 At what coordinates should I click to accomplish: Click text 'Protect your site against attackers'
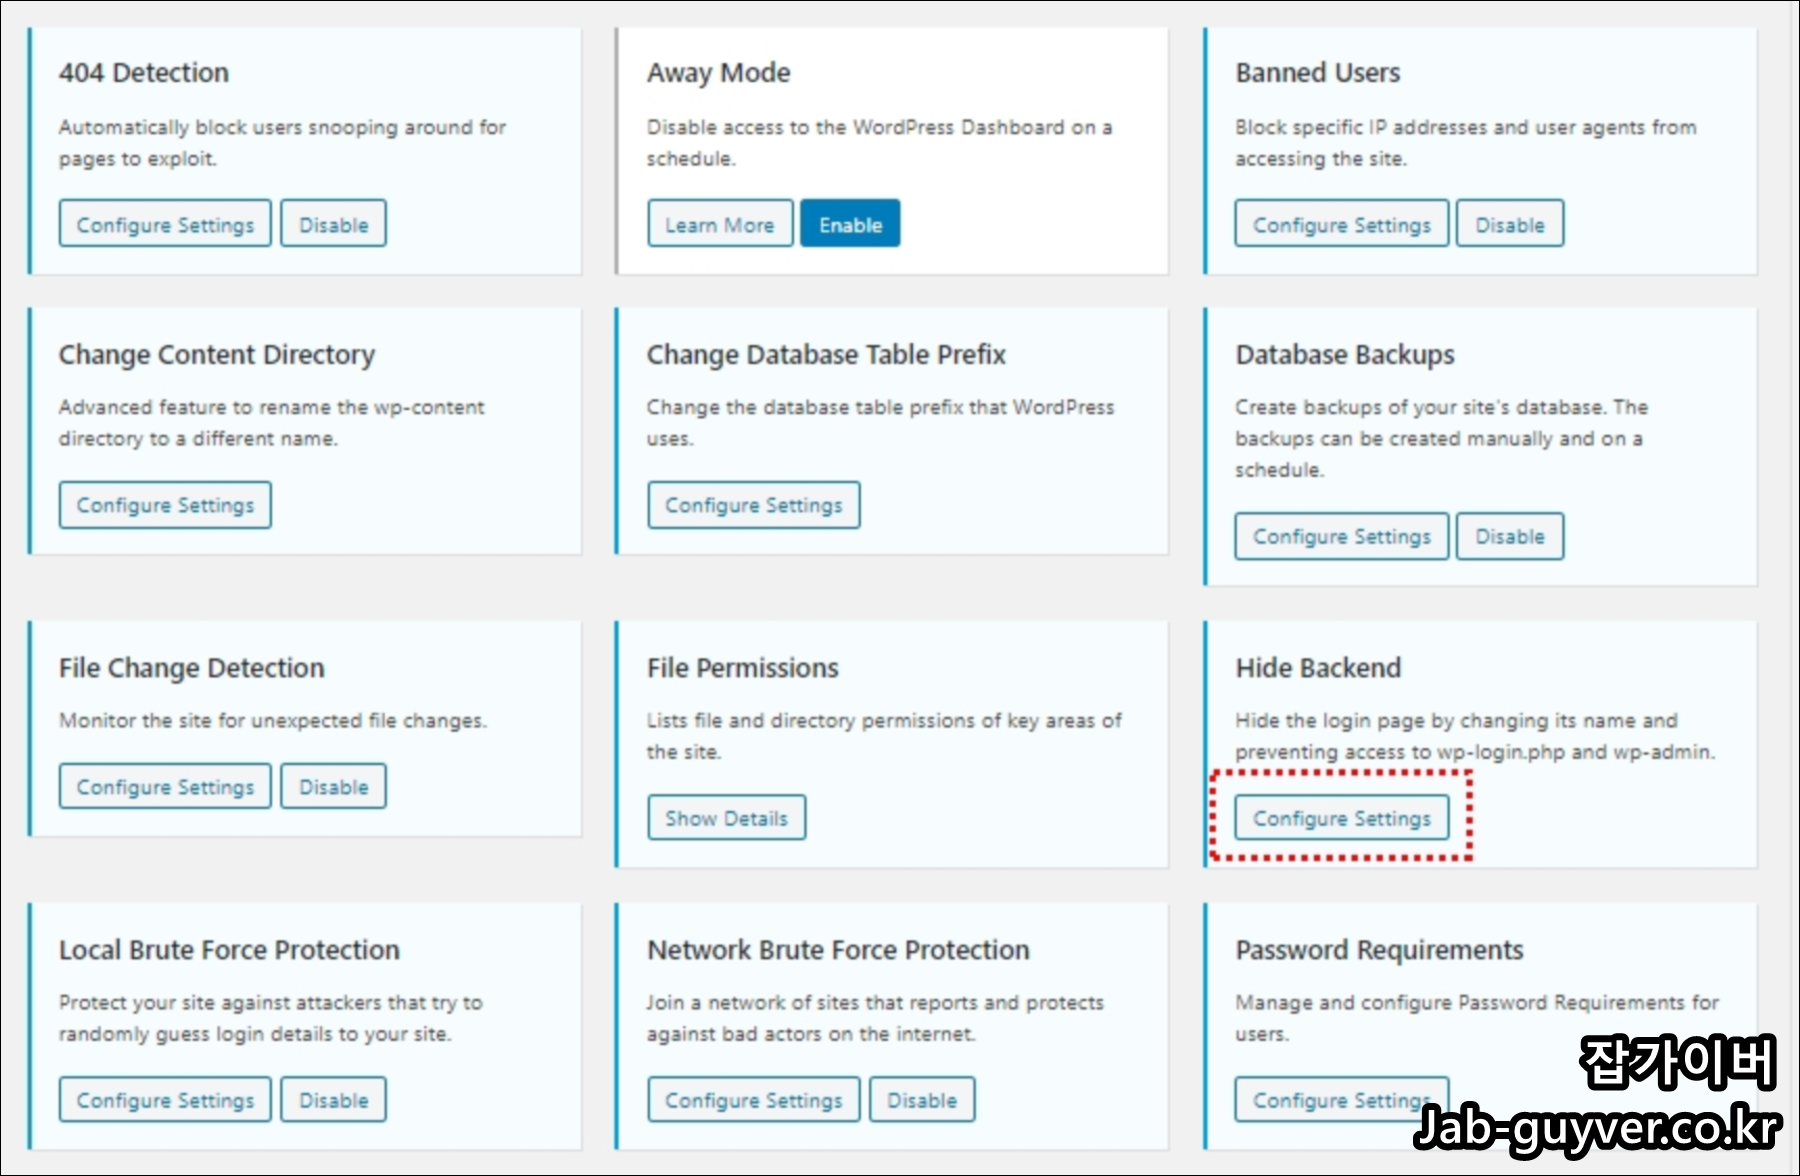220,1002
